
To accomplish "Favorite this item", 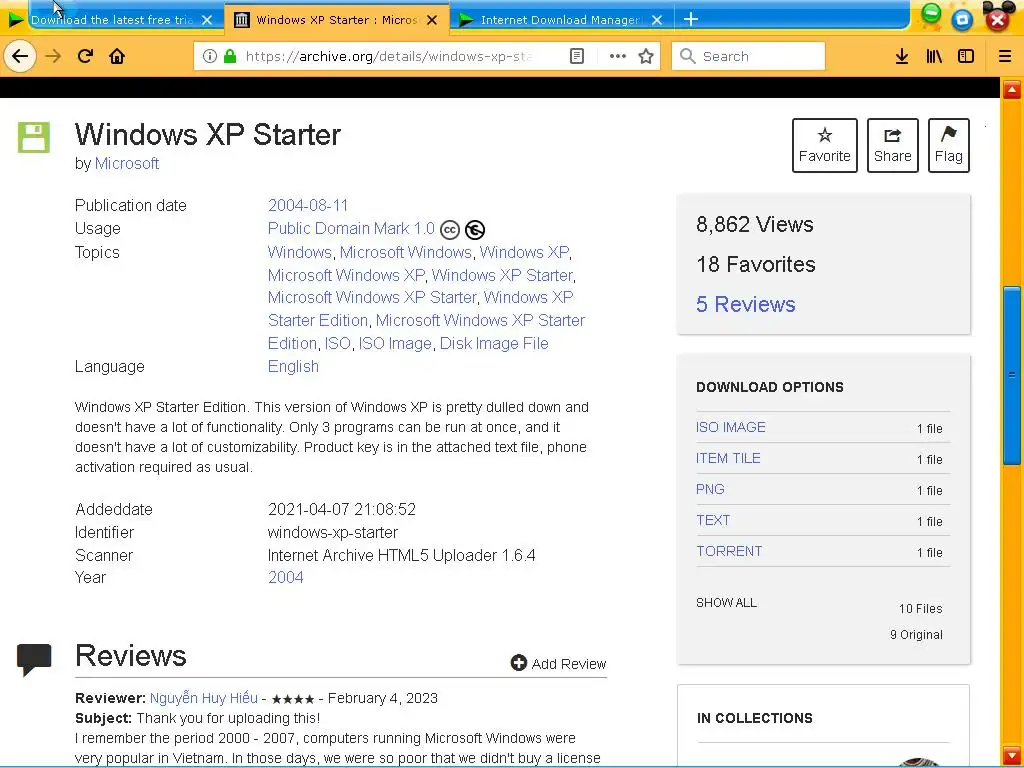I will pos(824,145).
